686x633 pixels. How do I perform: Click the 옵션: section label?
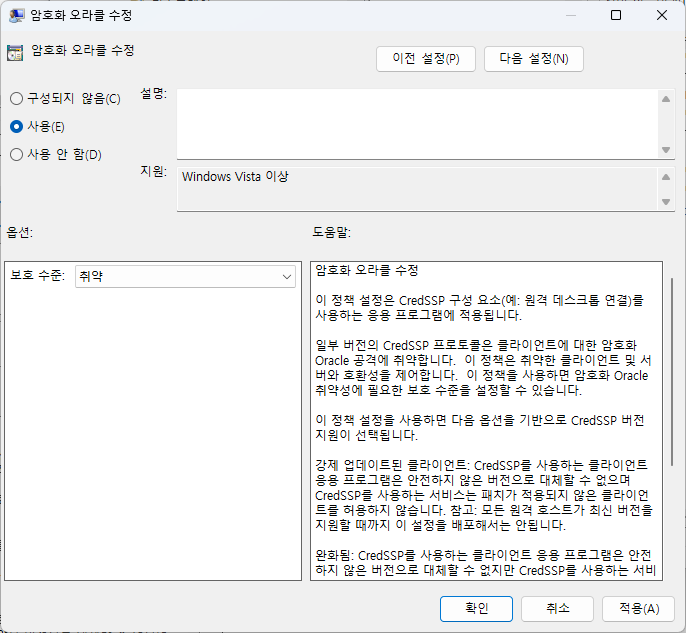[19, 232]
